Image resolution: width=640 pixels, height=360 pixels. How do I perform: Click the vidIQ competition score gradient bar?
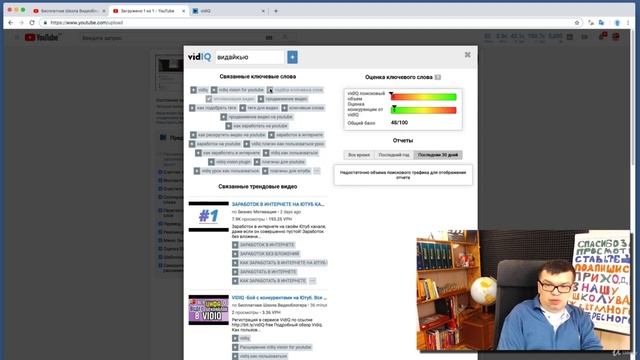423,110
